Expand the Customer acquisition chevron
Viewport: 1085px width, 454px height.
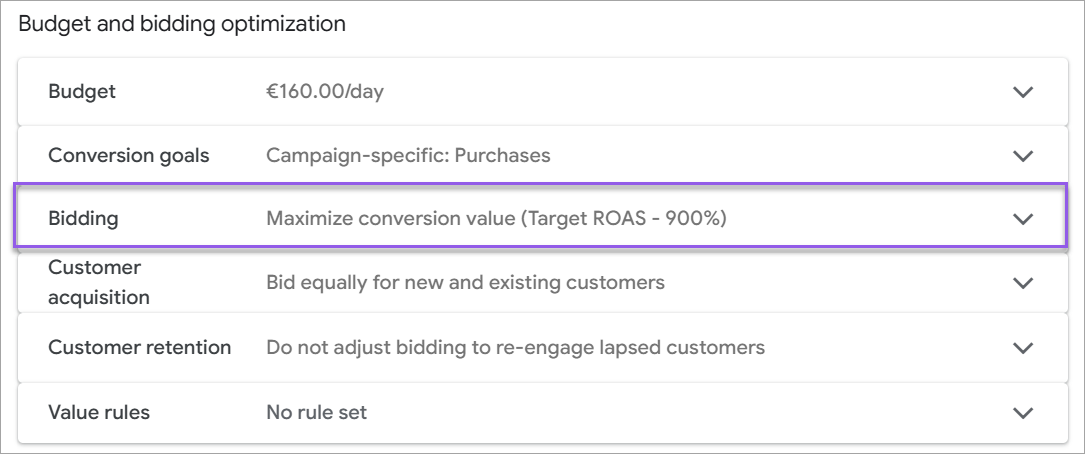(1022, 283)
